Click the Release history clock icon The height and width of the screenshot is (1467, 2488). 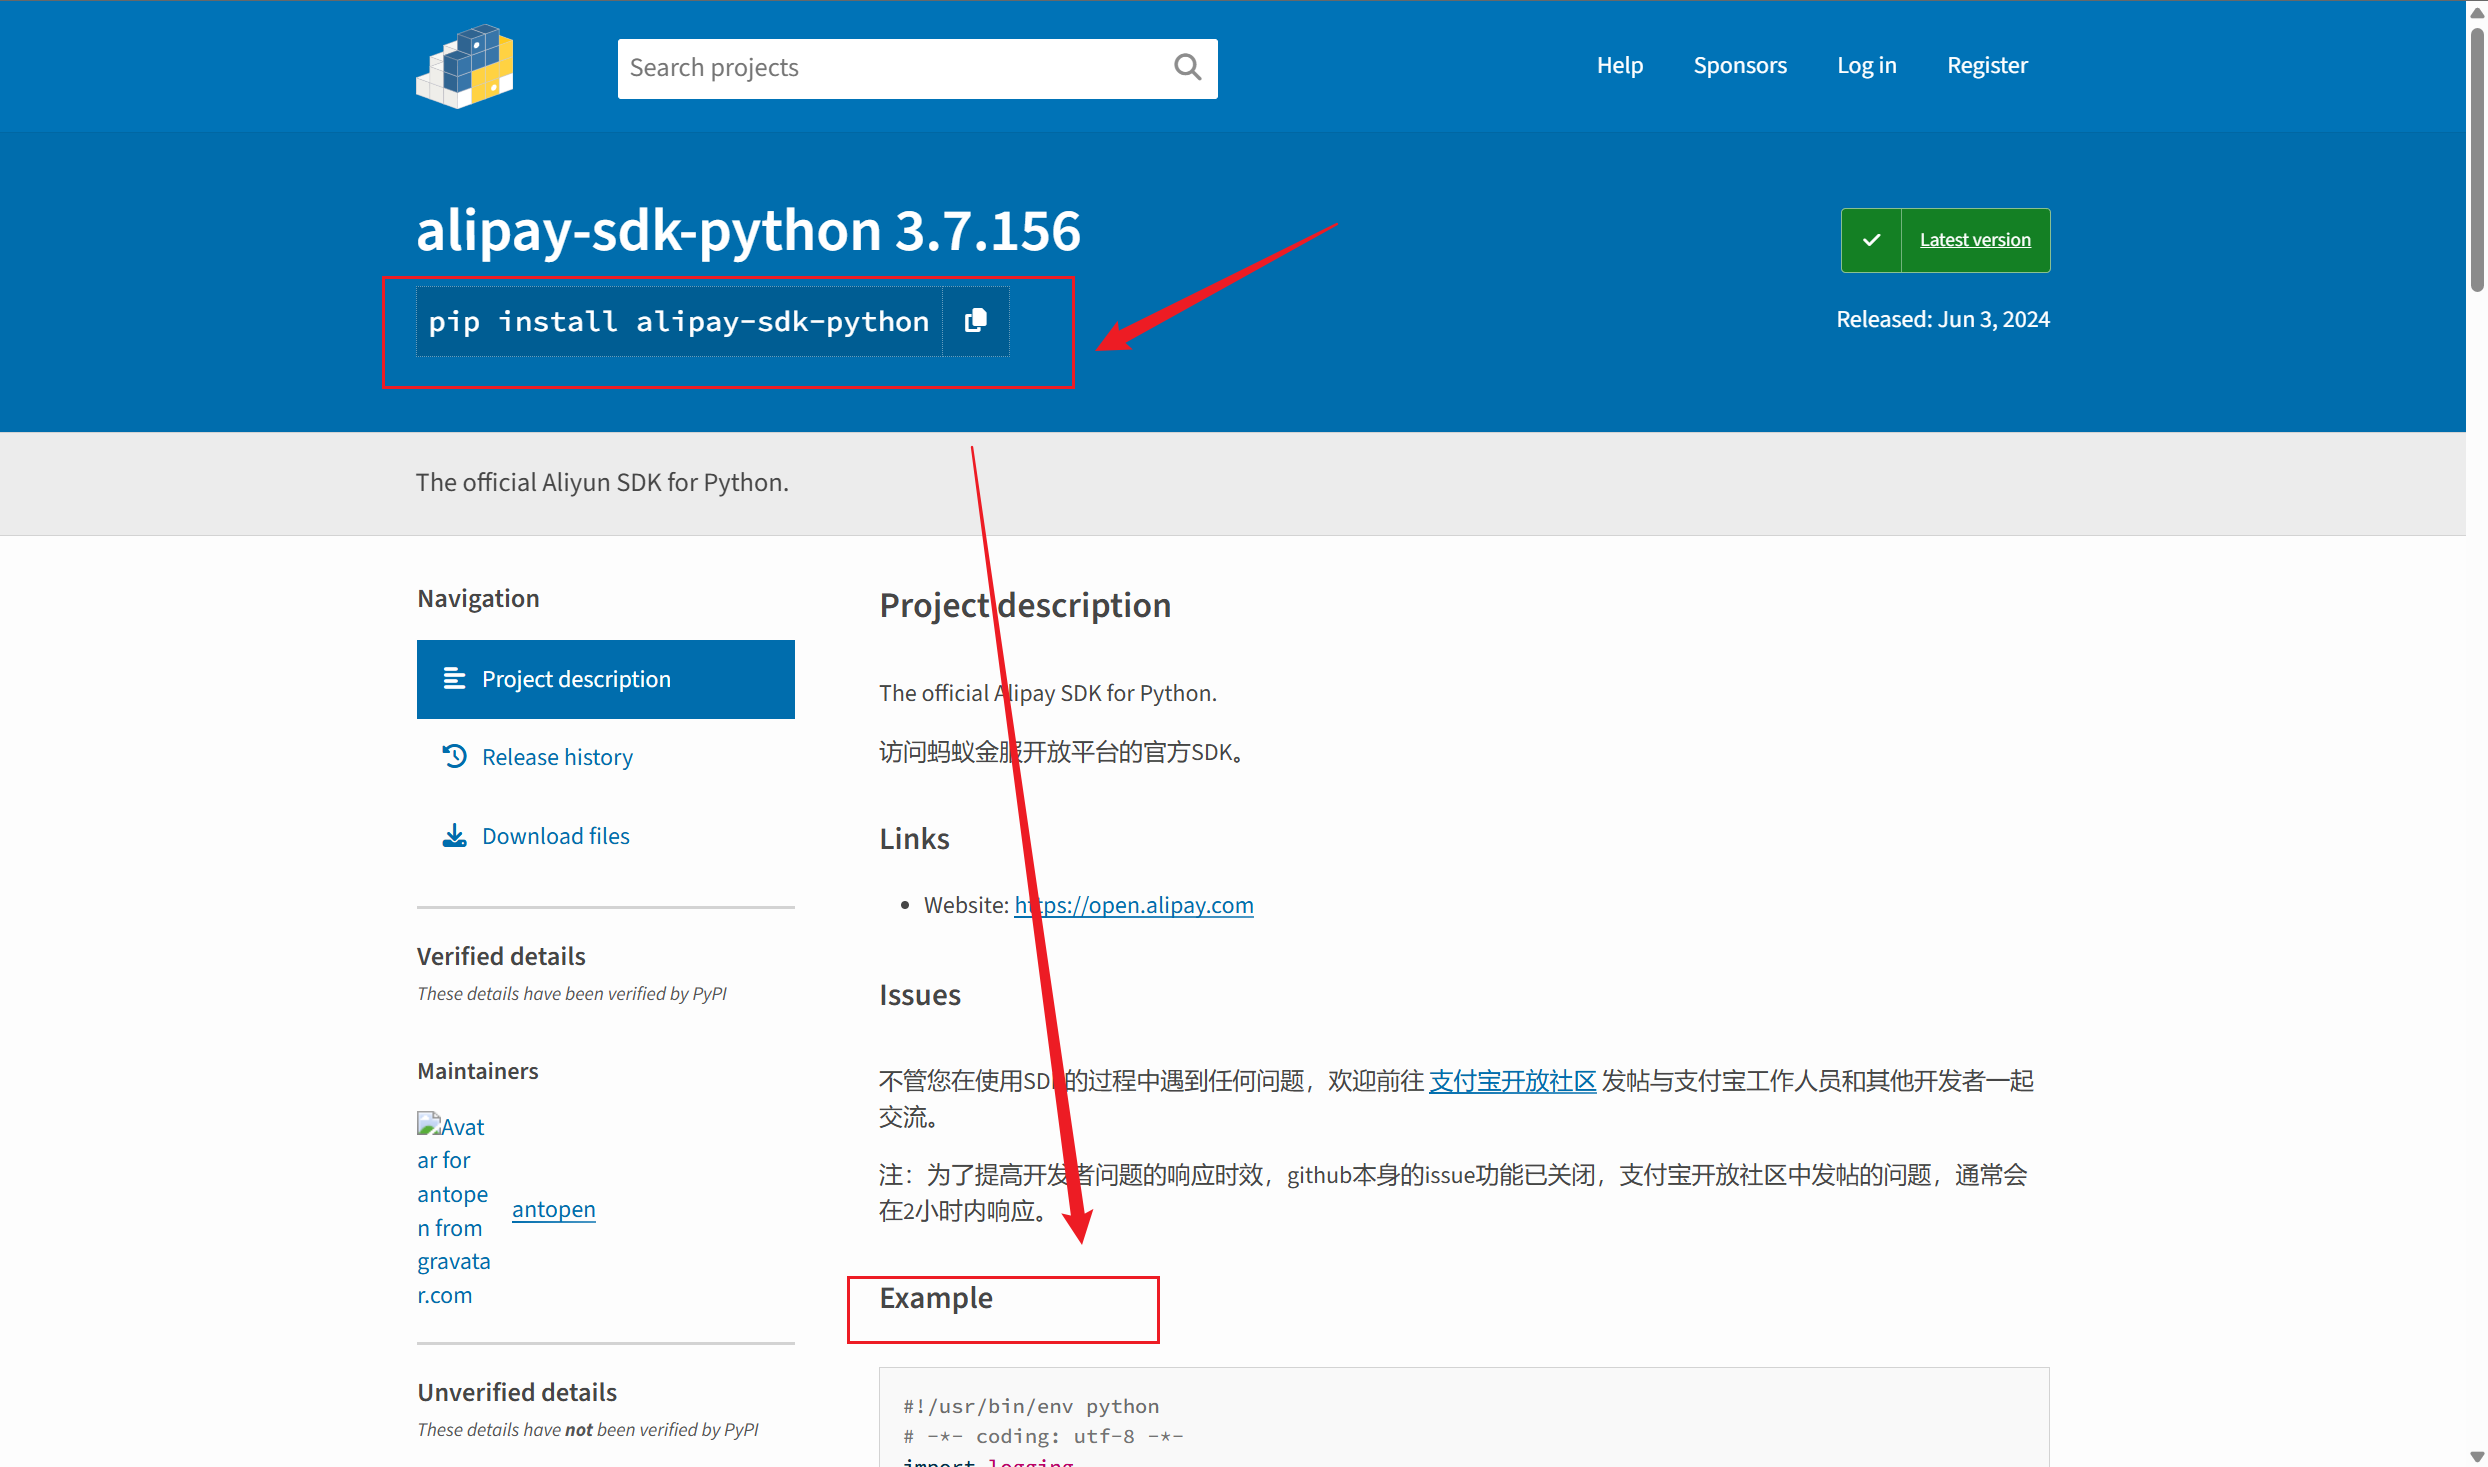[x=454, y=756]
